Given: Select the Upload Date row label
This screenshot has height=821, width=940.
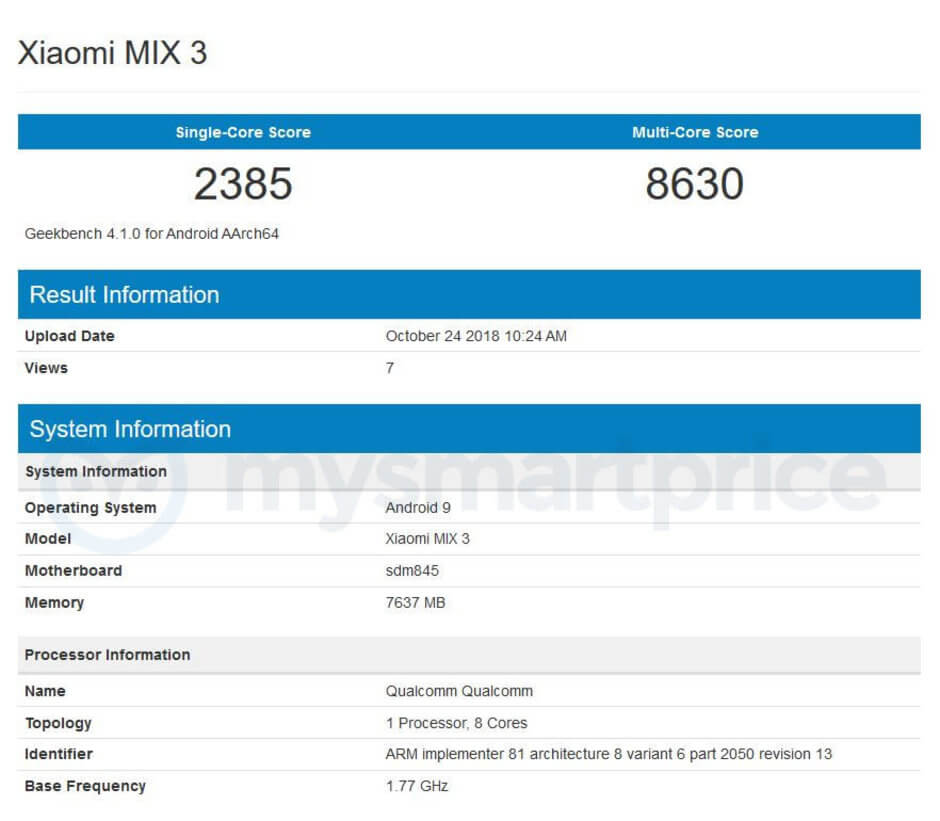Looking at the screenshot, I should pos(70,336).
